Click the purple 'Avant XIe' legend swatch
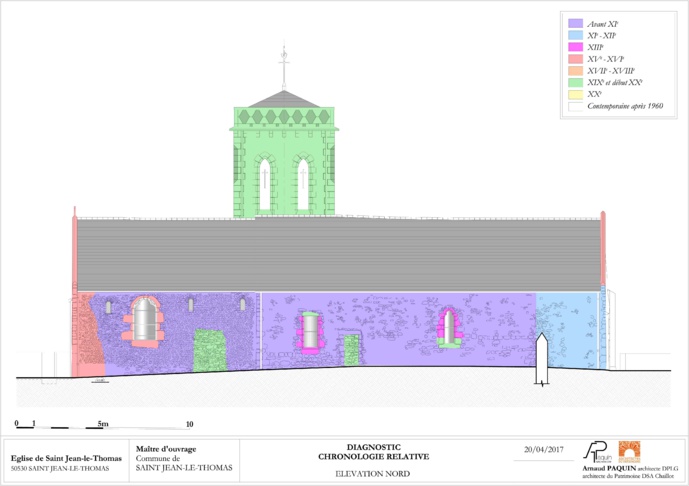The height and width of the screenshot is (486, 689). coord(575,22)
